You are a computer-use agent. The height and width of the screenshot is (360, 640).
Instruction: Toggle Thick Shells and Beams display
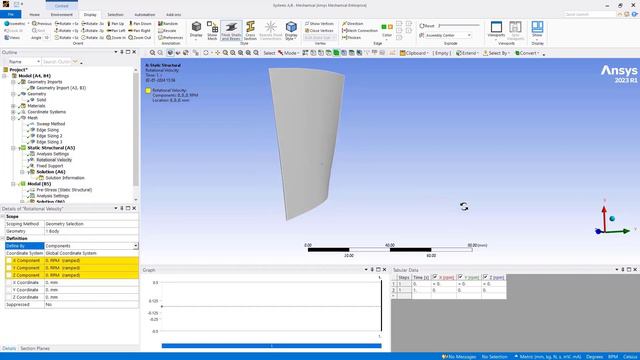pyautogui.click(x=231, y=31)
